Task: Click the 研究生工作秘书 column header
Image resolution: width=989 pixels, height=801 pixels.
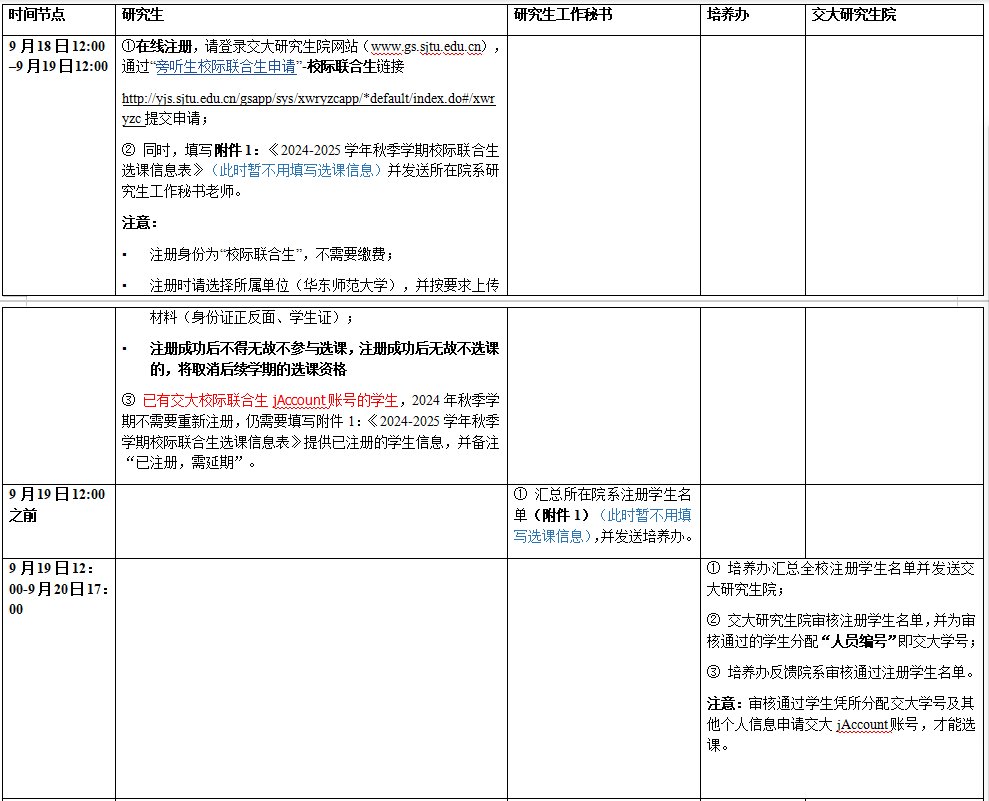Action: coord(563,15)
